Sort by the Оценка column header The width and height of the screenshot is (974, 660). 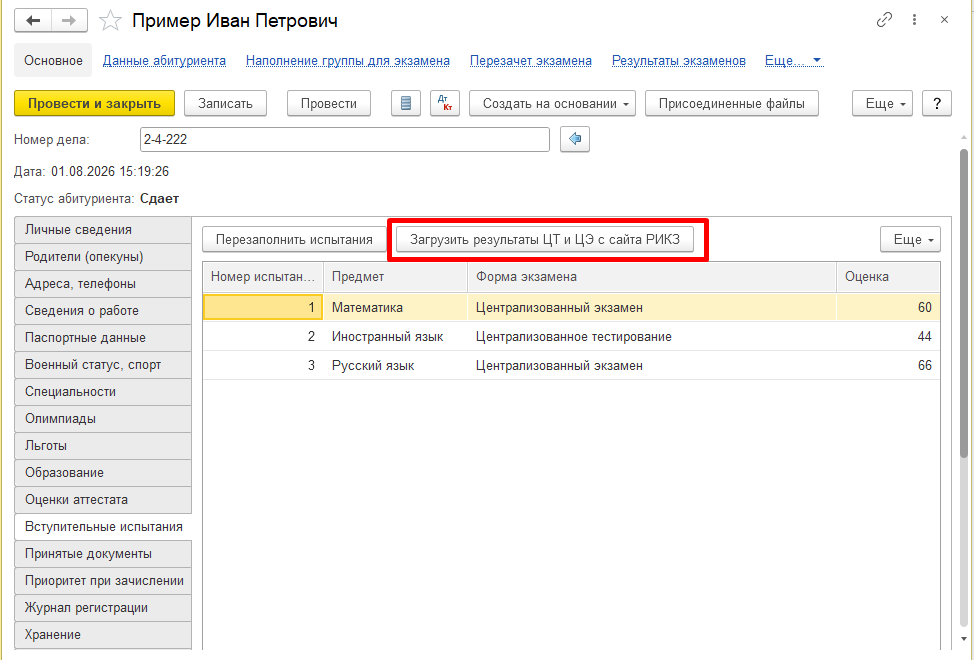888,277
